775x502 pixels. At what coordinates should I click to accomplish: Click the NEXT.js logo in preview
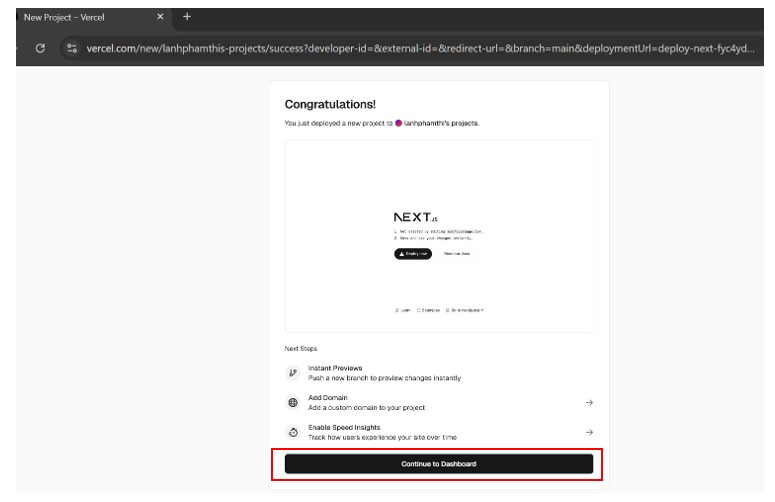tap(415, 217)
